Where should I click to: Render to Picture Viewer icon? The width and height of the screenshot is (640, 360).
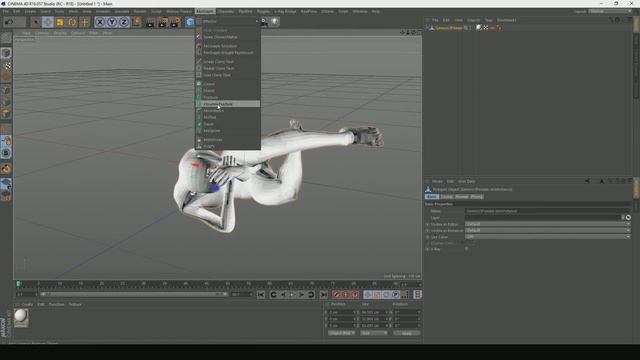[163, 22]
